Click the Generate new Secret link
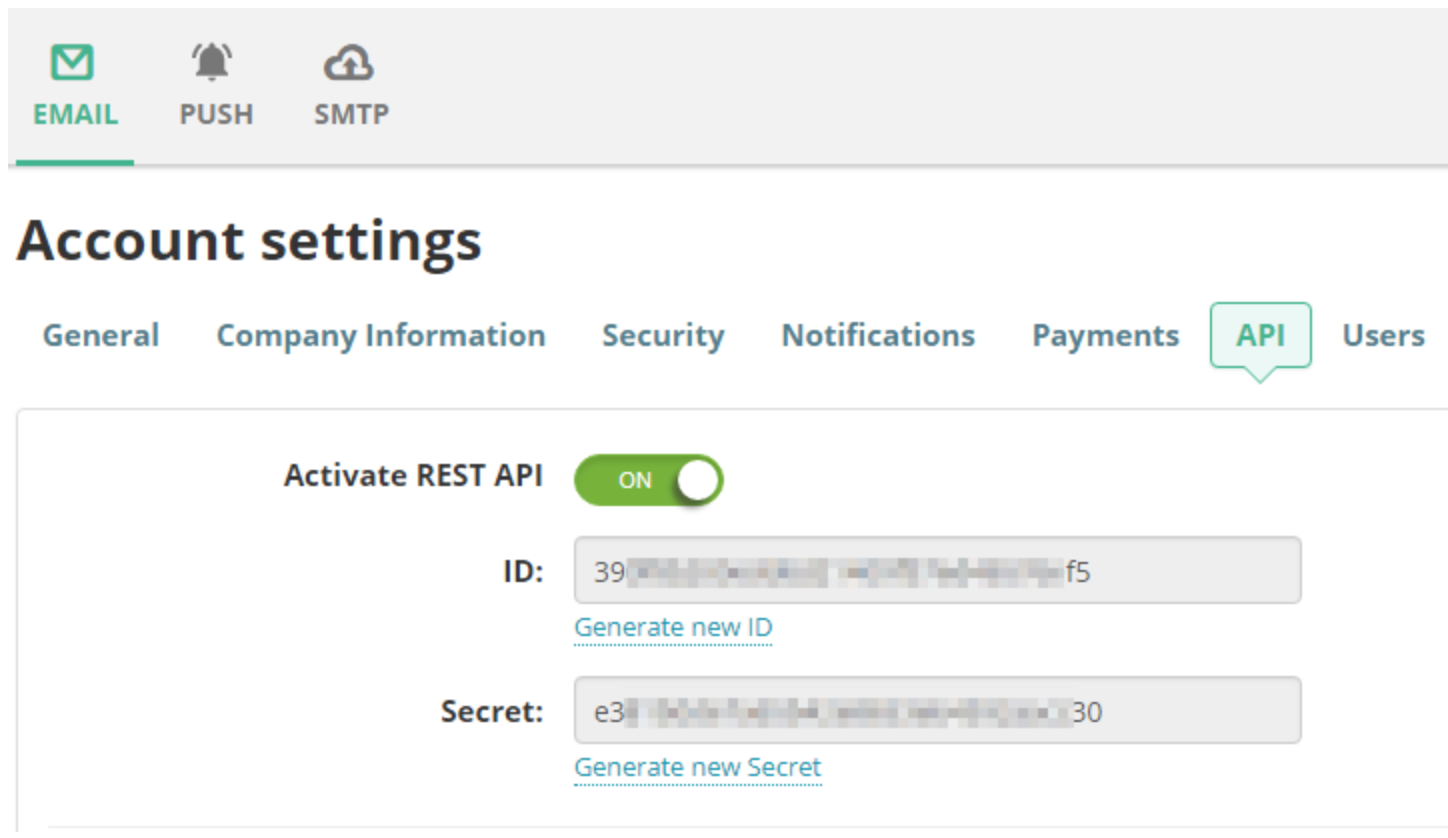Image resolution: width=1448 pixels, height=838 pixels. point(697,768)
